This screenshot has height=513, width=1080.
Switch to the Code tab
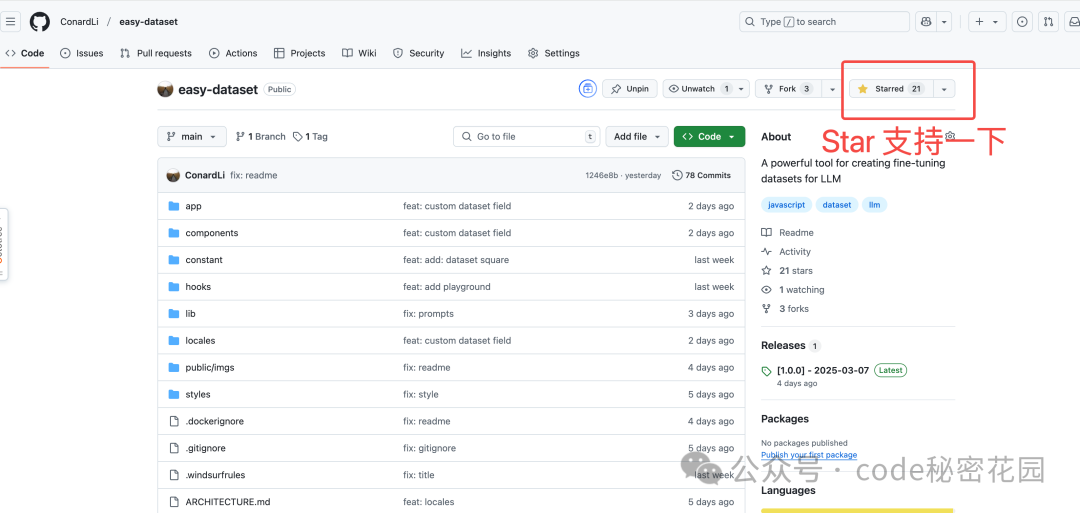pos(25,53)
